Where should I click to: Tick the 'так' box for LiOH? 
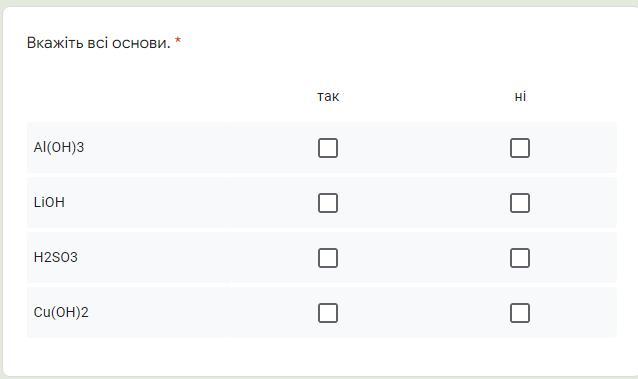coord(328,203)
